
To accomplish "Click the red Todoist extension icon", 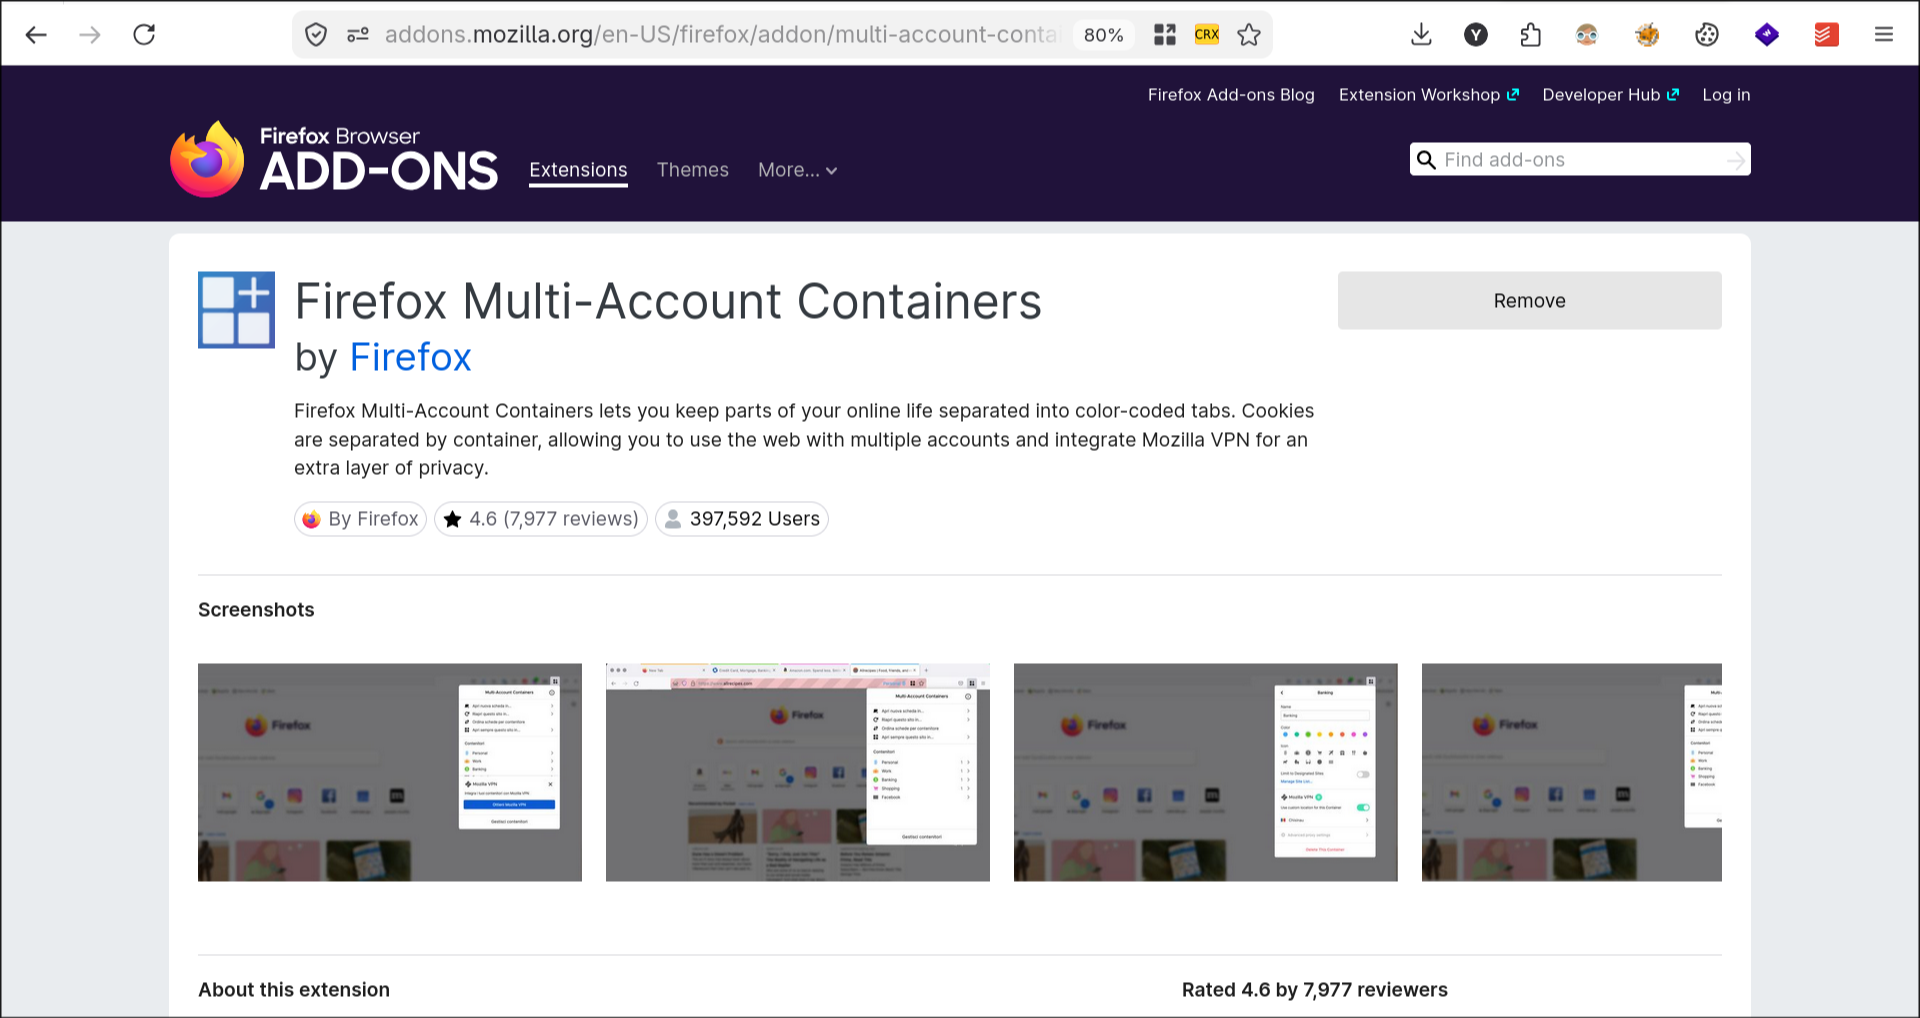I will click(1827, 35).
